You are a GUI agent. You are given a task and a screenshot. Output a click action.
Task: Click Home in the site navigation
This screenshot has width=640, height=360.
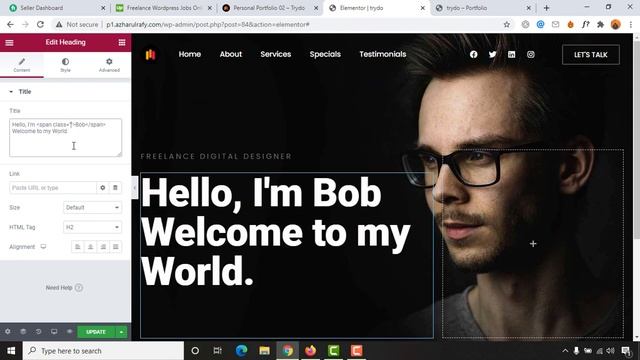click(190, 54)
